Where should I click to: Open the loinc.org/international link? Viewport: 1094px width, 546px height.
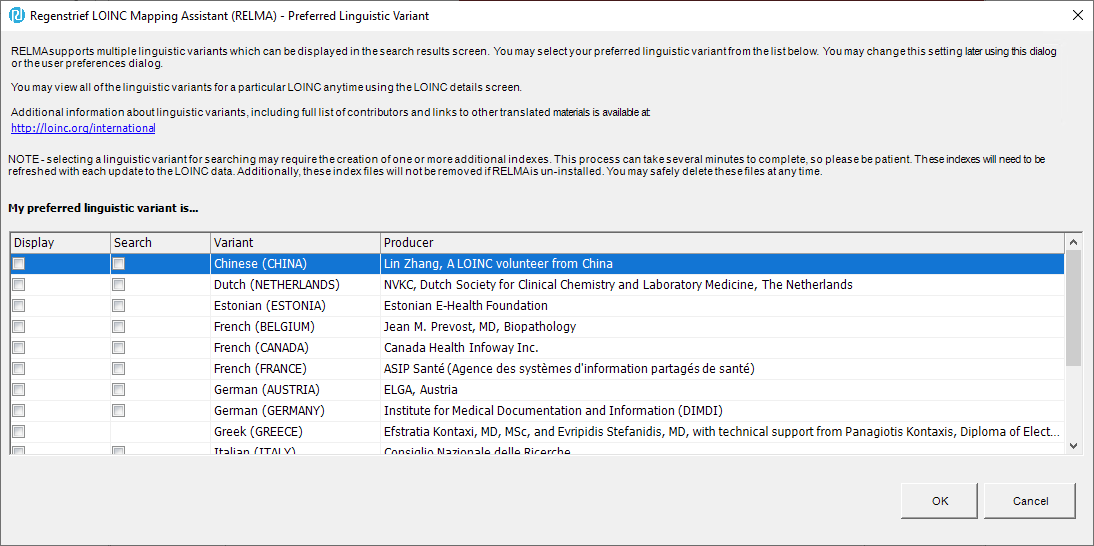tap(83, 128)
